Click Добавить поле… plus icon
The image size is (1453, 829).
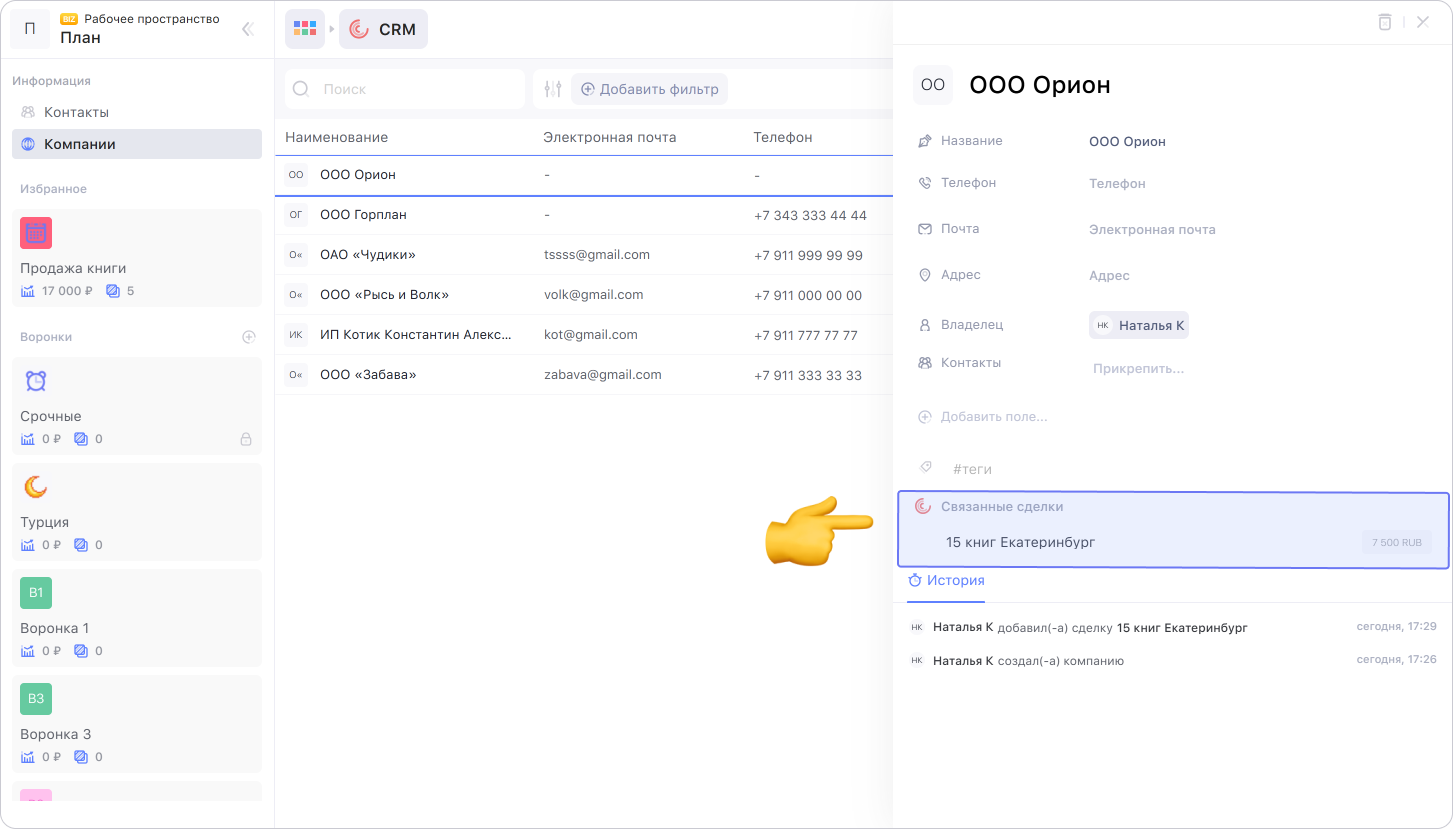coord(925,417)
